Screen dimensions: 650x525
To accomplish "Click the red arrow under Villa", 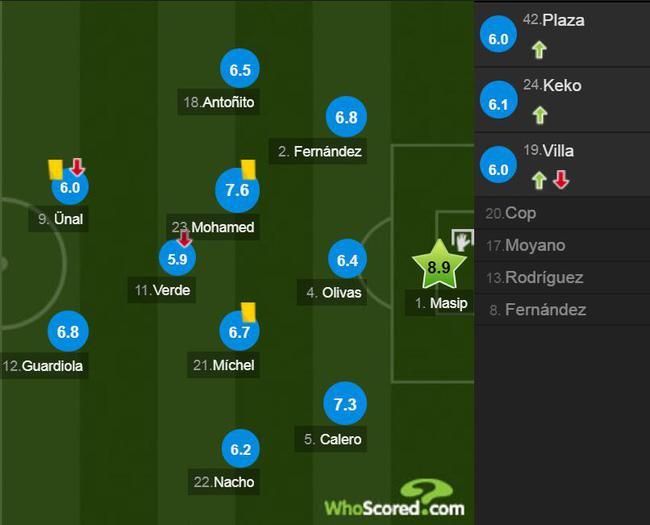I will click(561, 180).
